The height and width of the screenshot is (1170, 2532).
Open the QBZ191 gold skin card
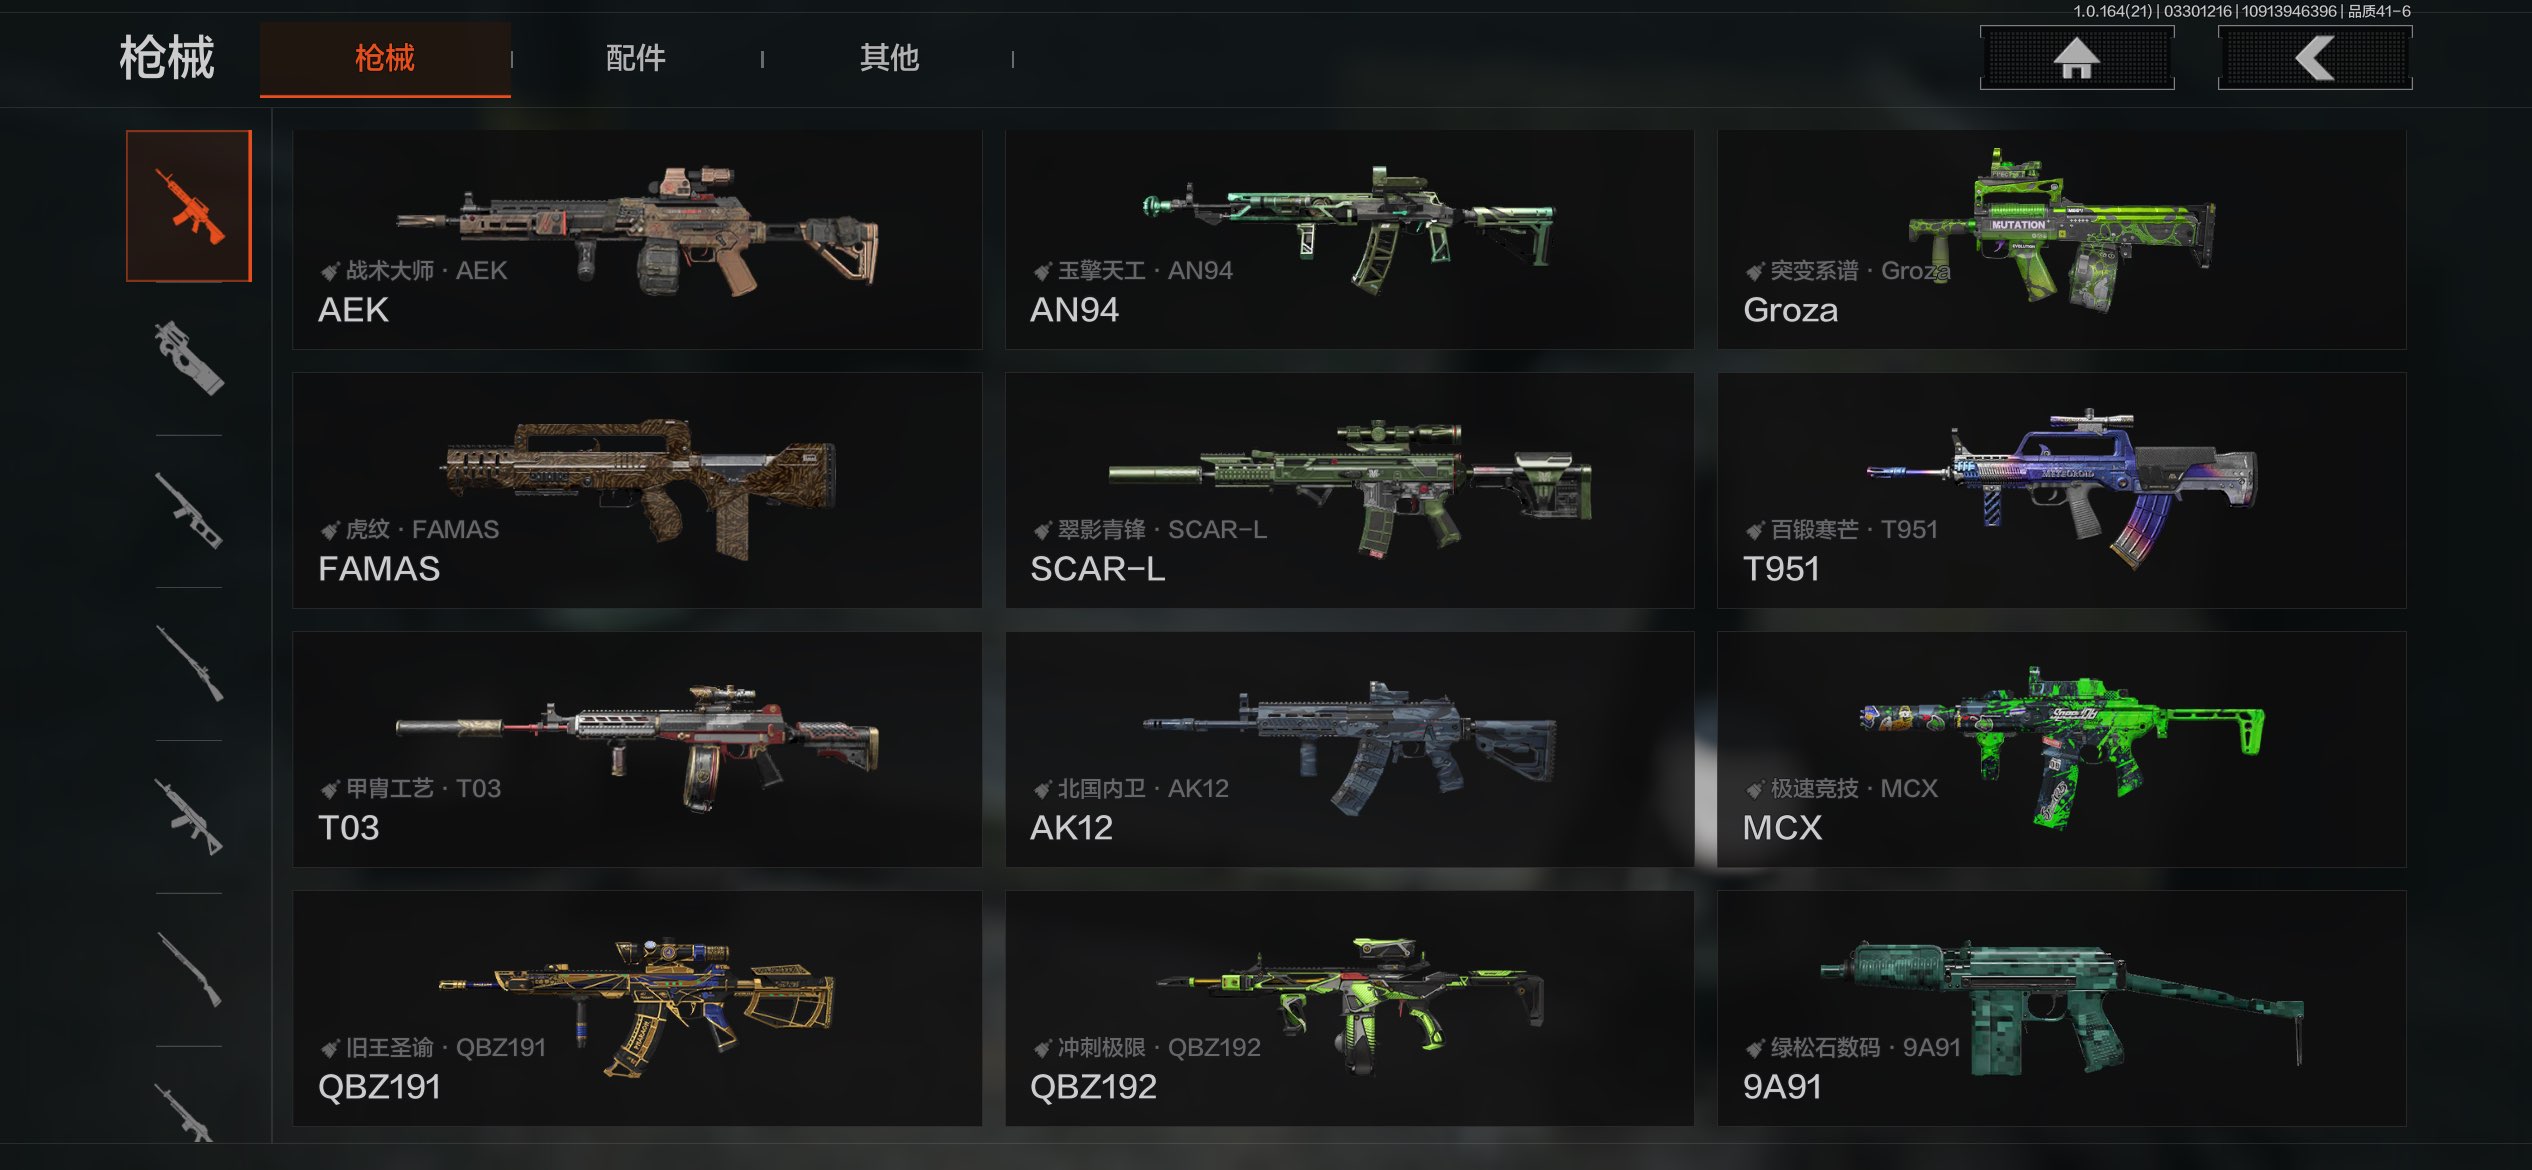pyautogui.click(x=637, y=1008)
